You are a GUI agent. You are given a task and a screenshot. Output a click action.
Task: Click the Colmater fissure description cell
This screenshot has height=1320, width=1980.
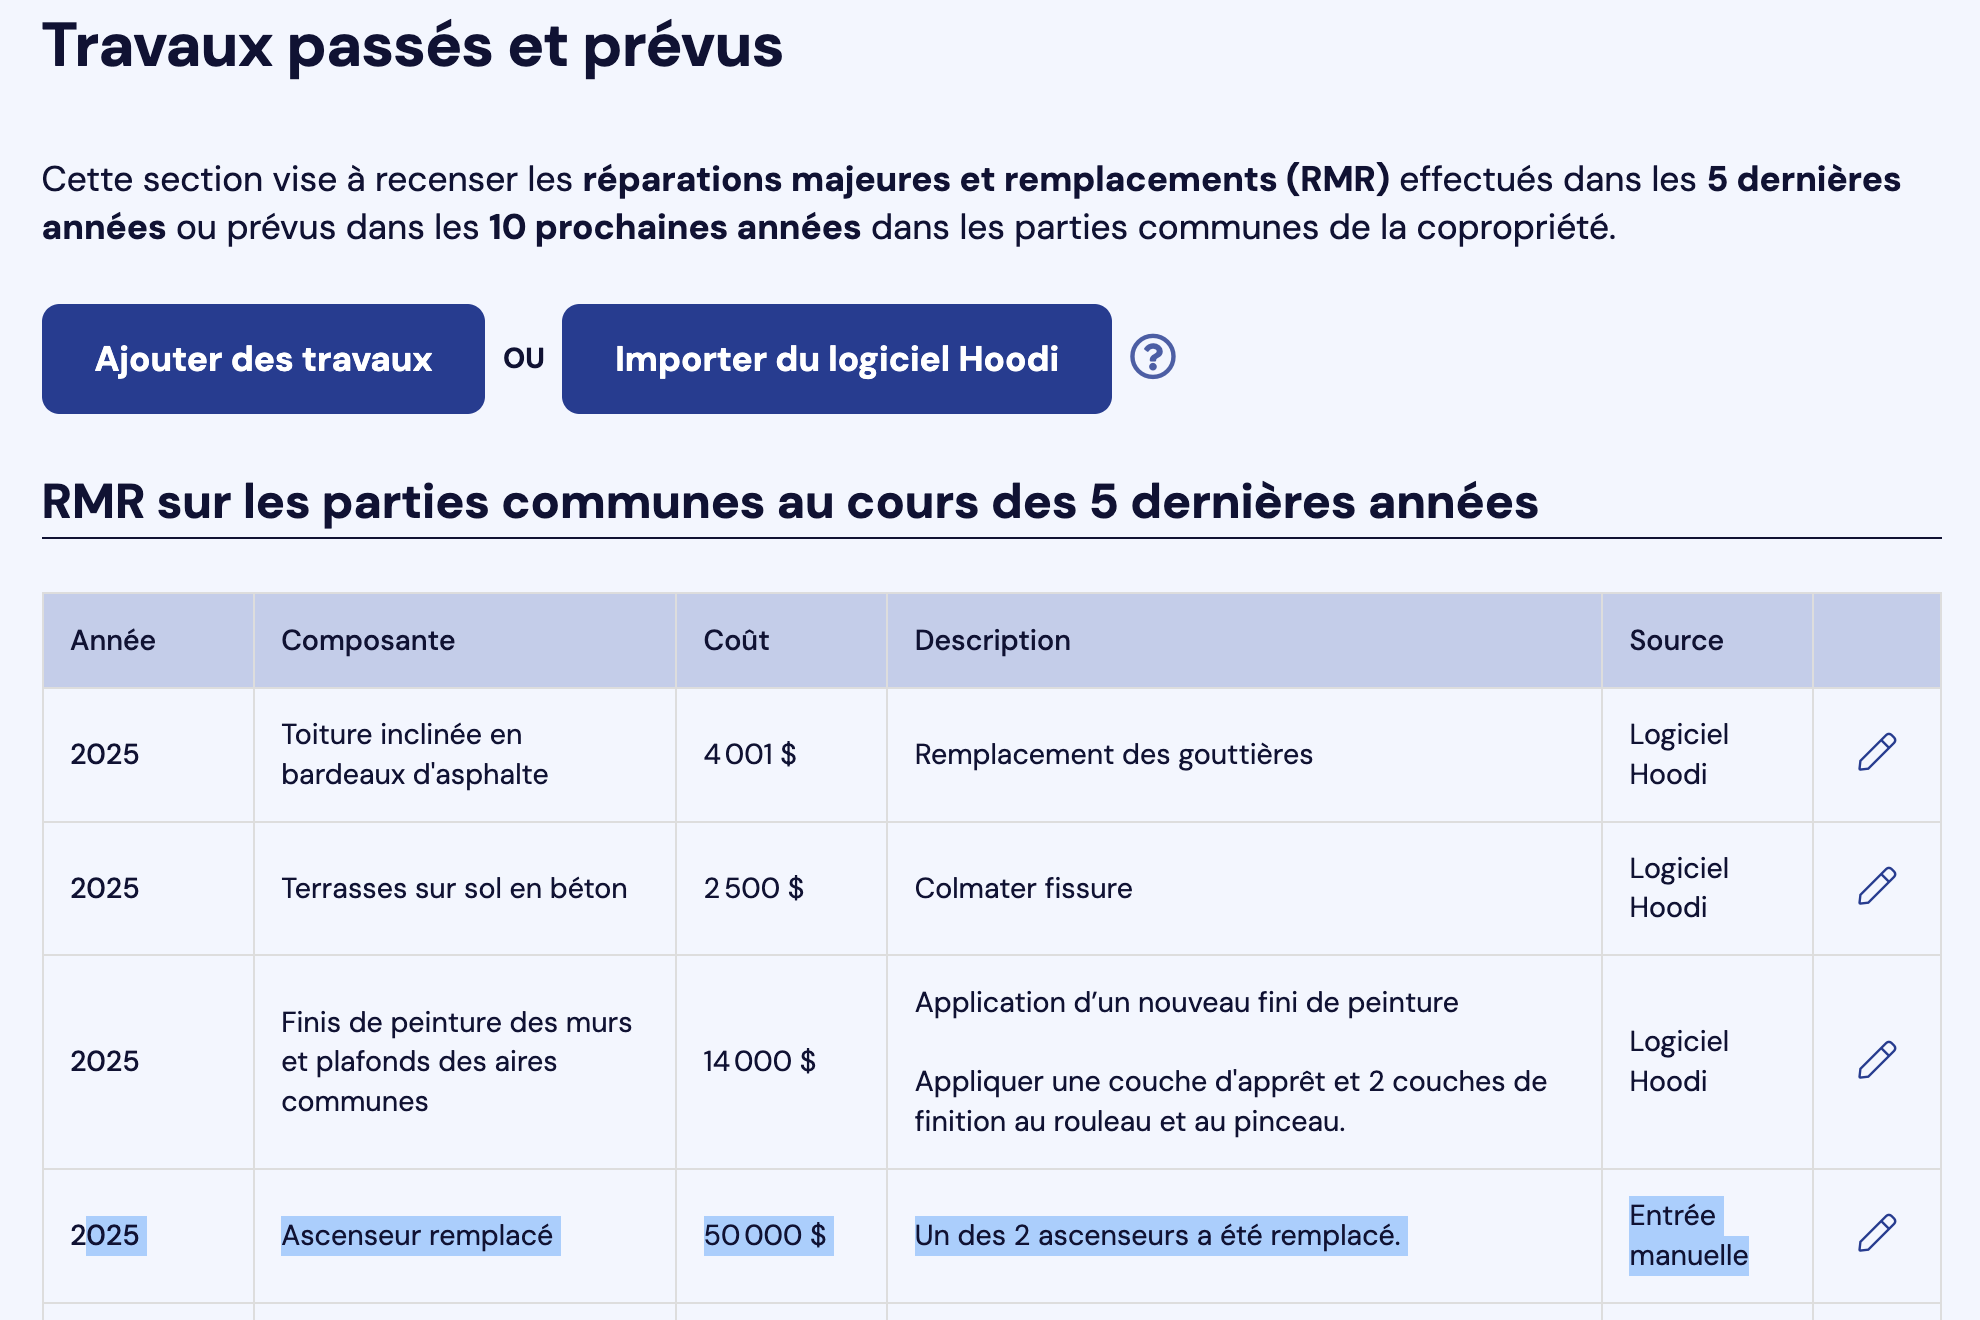pyautogui.click(x=1023, y=888)
